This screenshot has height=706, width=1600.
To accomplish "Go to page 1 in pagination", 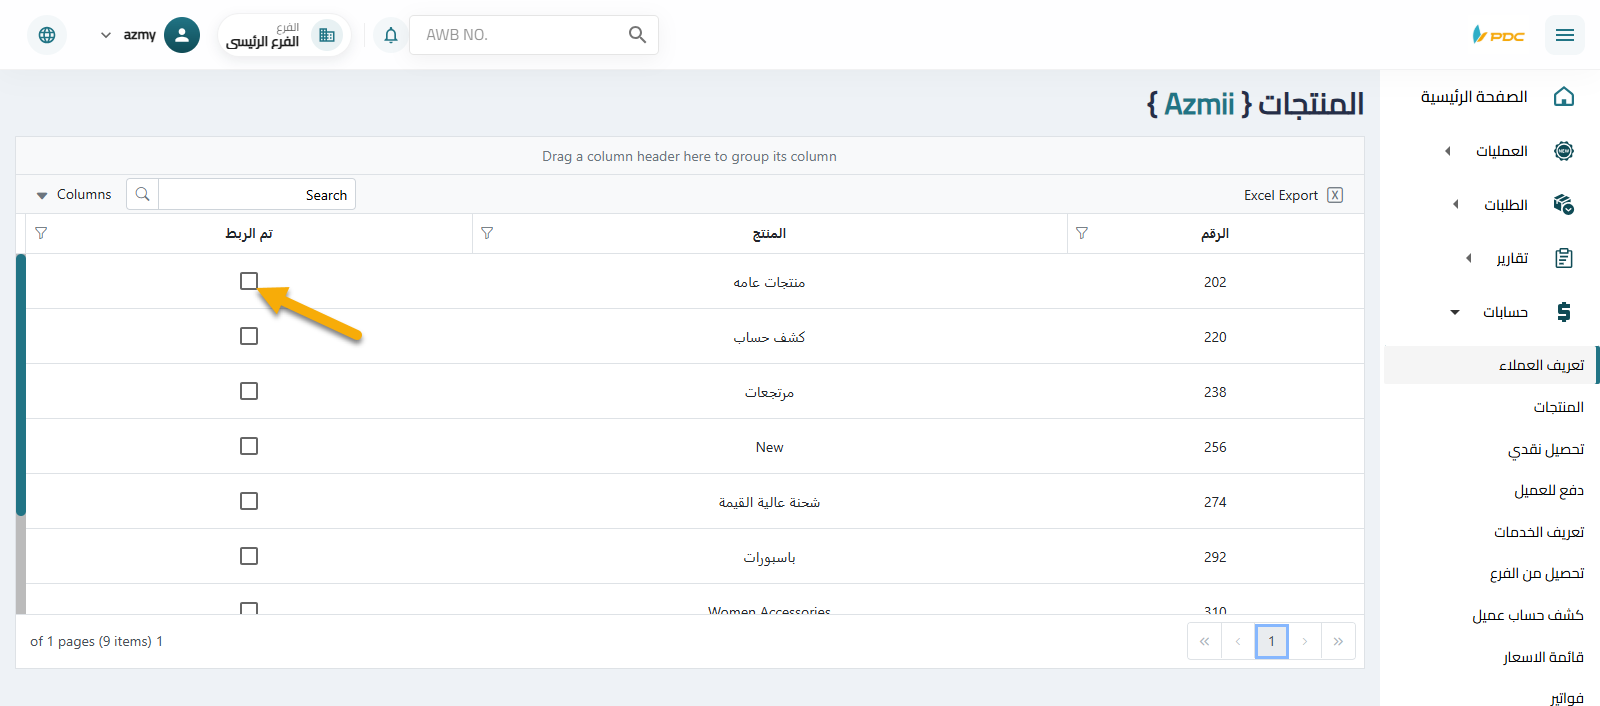I will tap(1271, 641).
